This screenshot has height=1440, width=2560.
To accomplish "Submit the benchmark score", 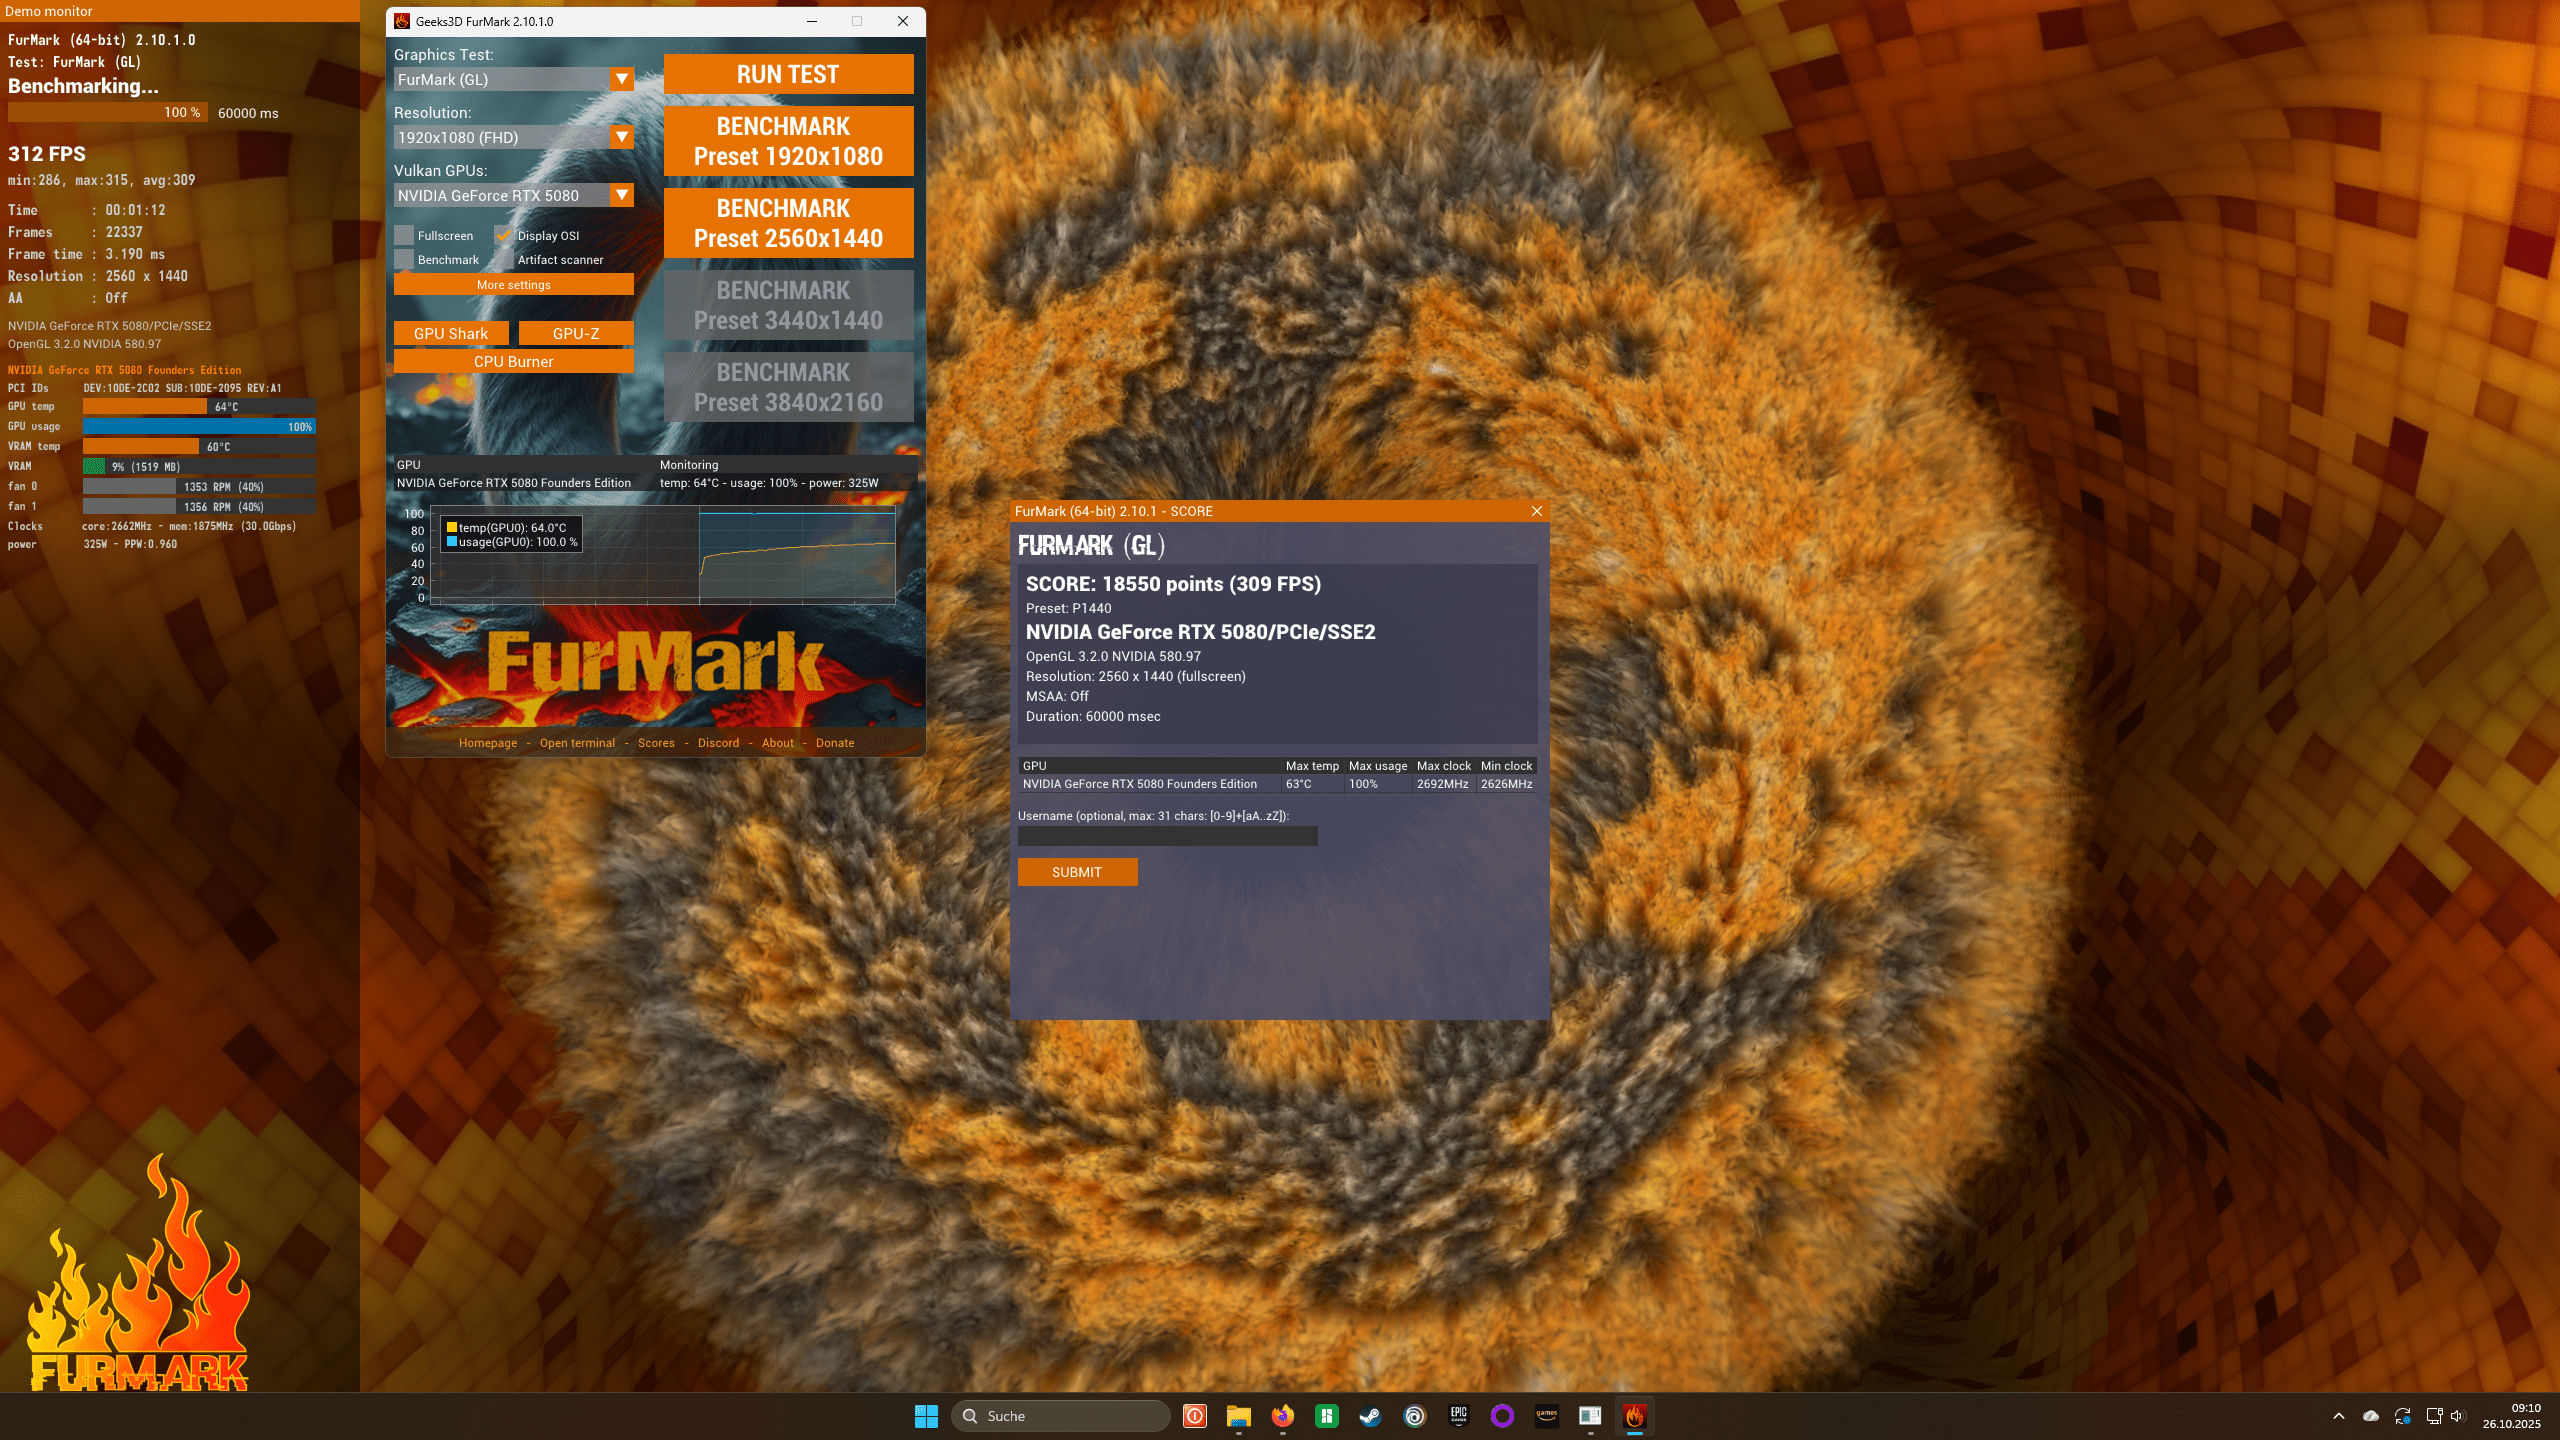I will click(1077, 872).
